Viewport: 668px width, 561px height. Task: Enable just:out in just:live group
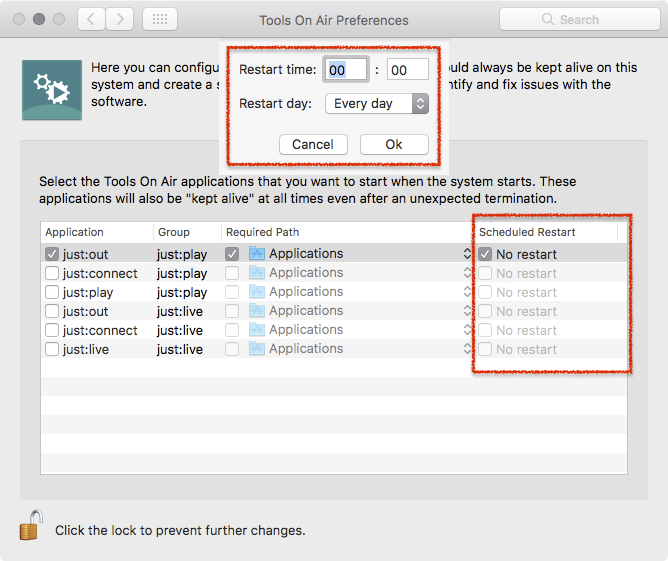tap(52, 311)
